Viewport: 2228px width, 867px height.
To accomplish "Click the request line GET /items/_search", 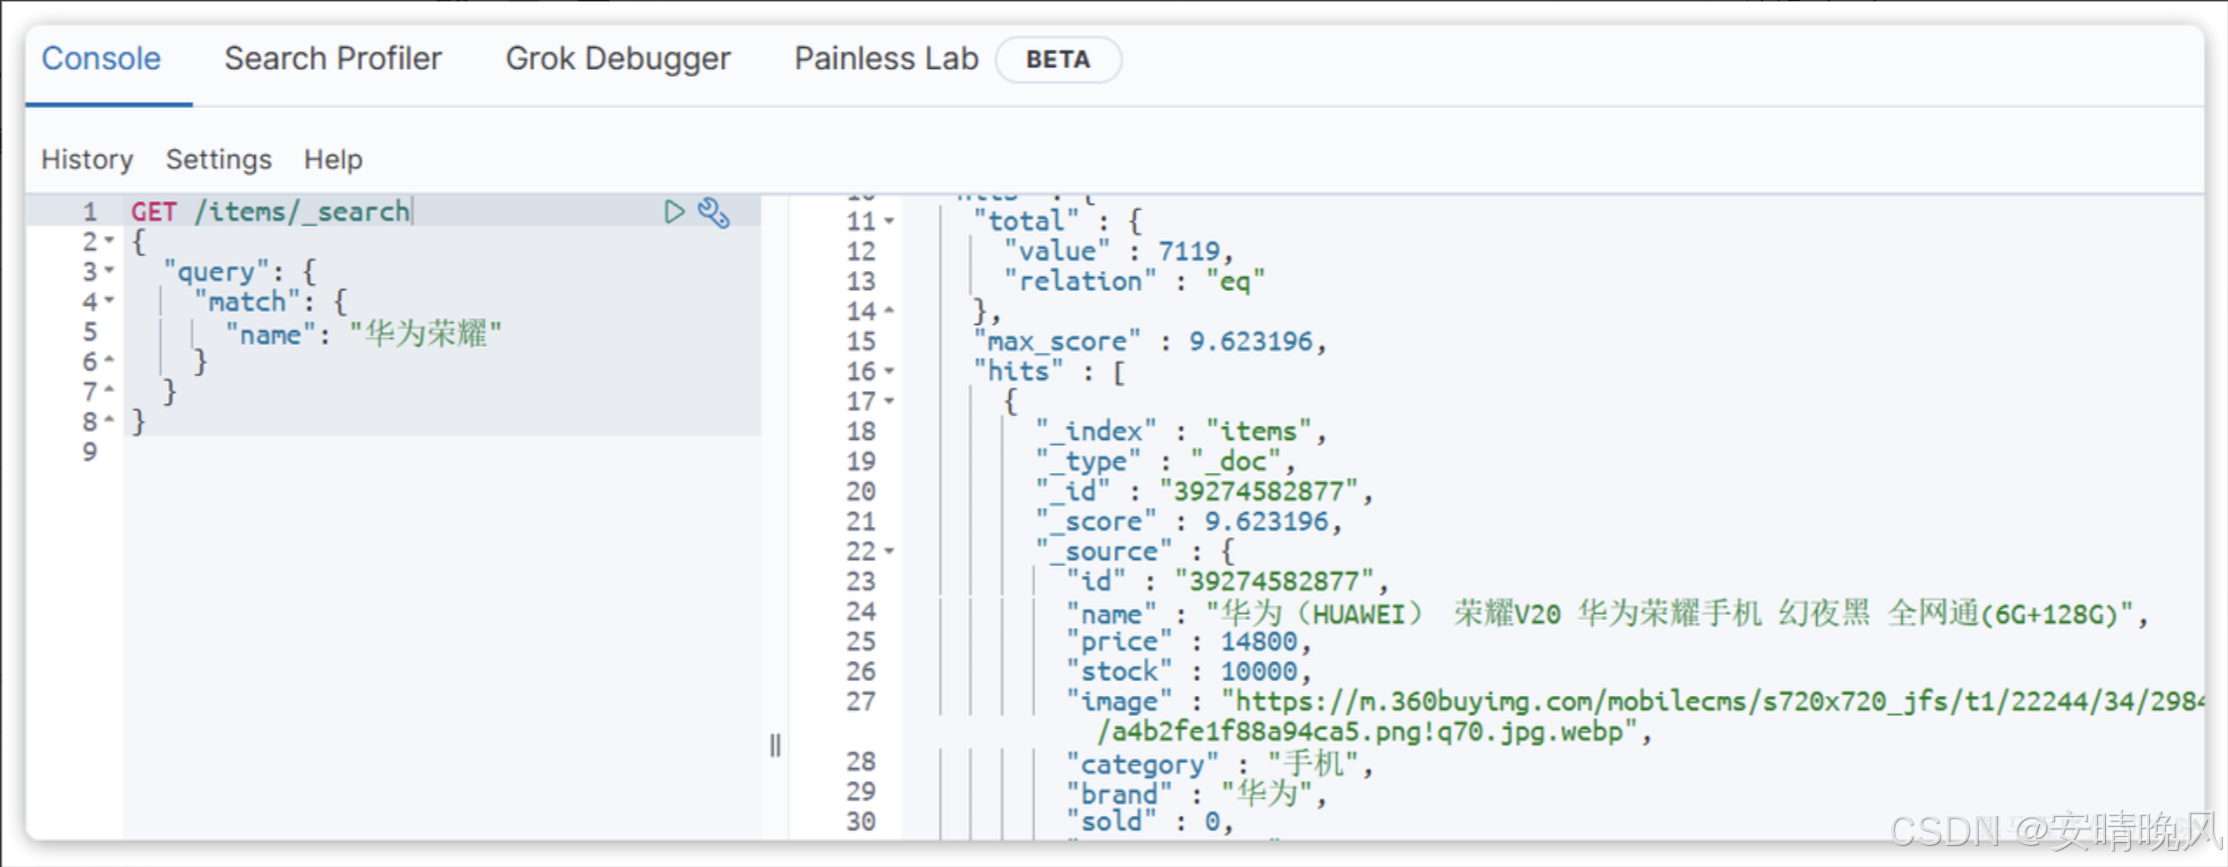I will (x=271, y=212).
